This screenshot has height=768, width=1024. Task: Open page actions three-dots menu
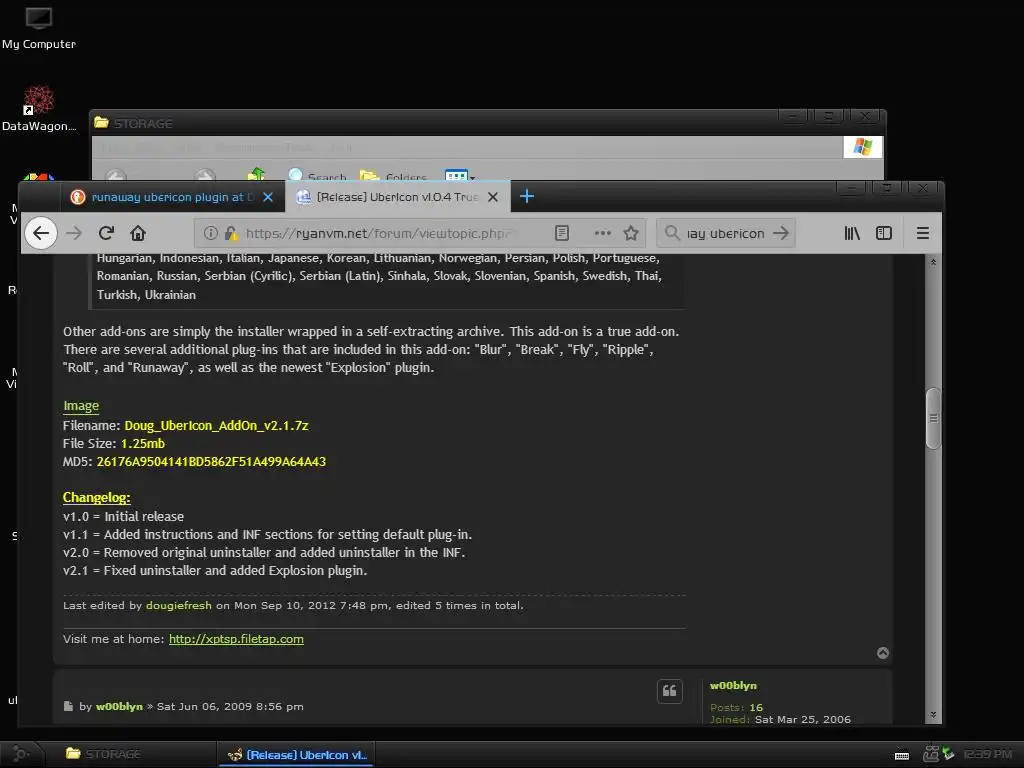603,233
